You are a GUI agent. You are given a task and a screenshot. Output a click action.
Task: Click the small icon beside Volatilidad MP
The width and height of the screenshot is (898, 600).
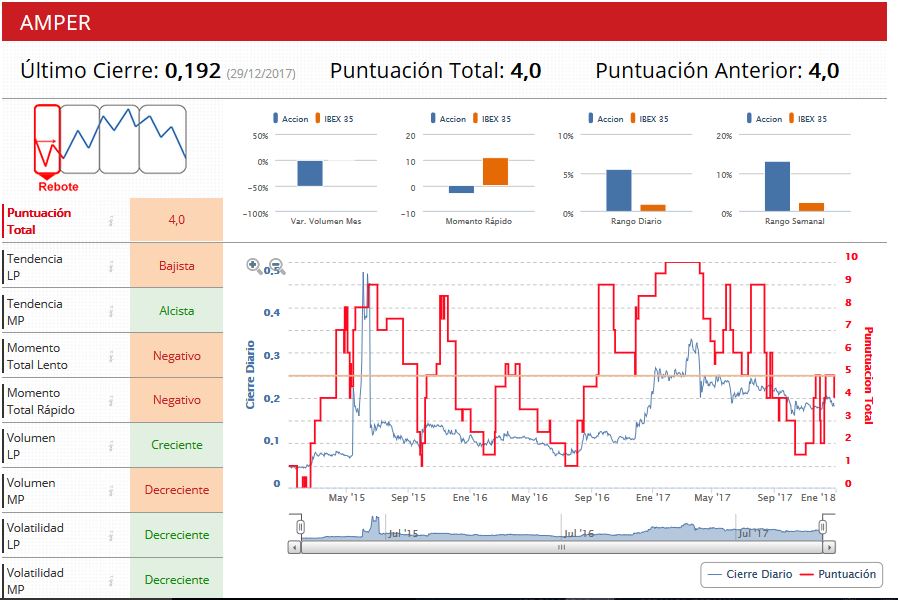[111, 581]
